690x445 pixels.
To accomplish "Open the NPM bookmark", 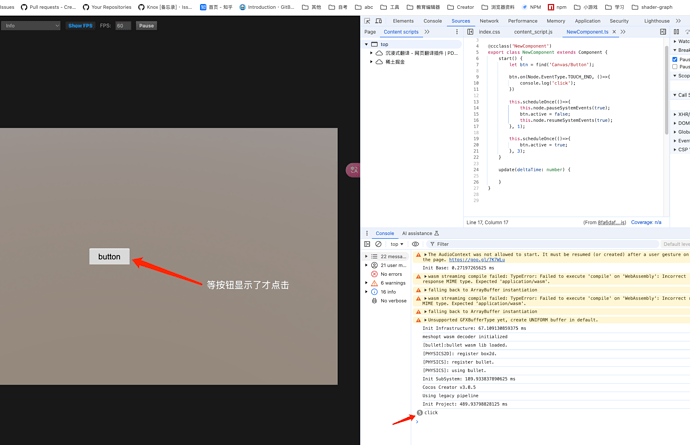I will tap(532, 7).
